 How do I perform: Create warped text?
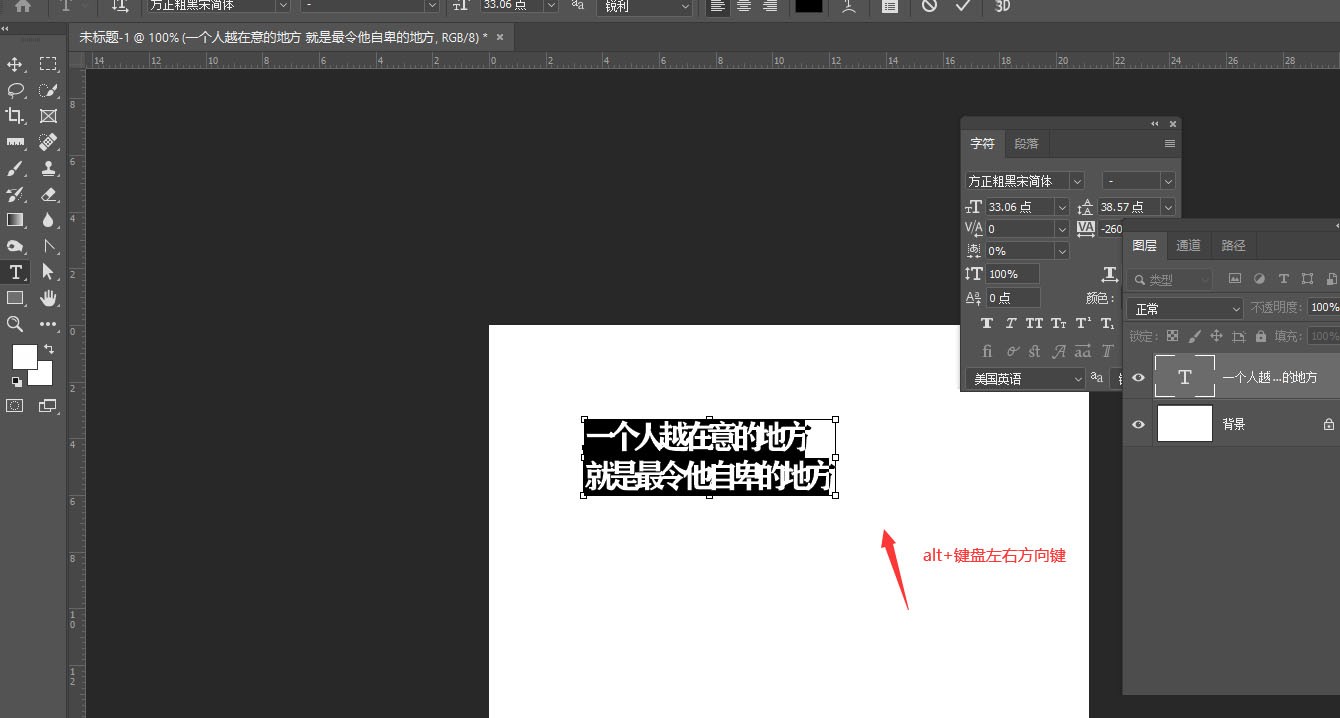coord(849,6)
